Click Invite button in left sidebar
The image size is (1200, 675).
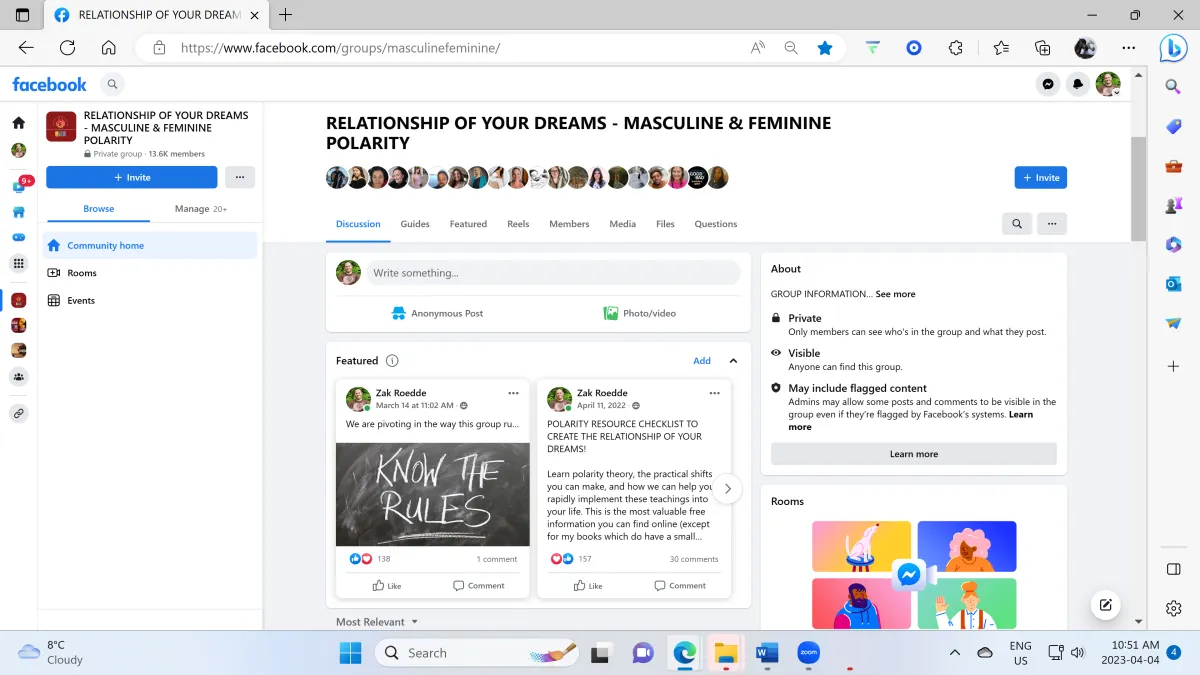(131, 177)
